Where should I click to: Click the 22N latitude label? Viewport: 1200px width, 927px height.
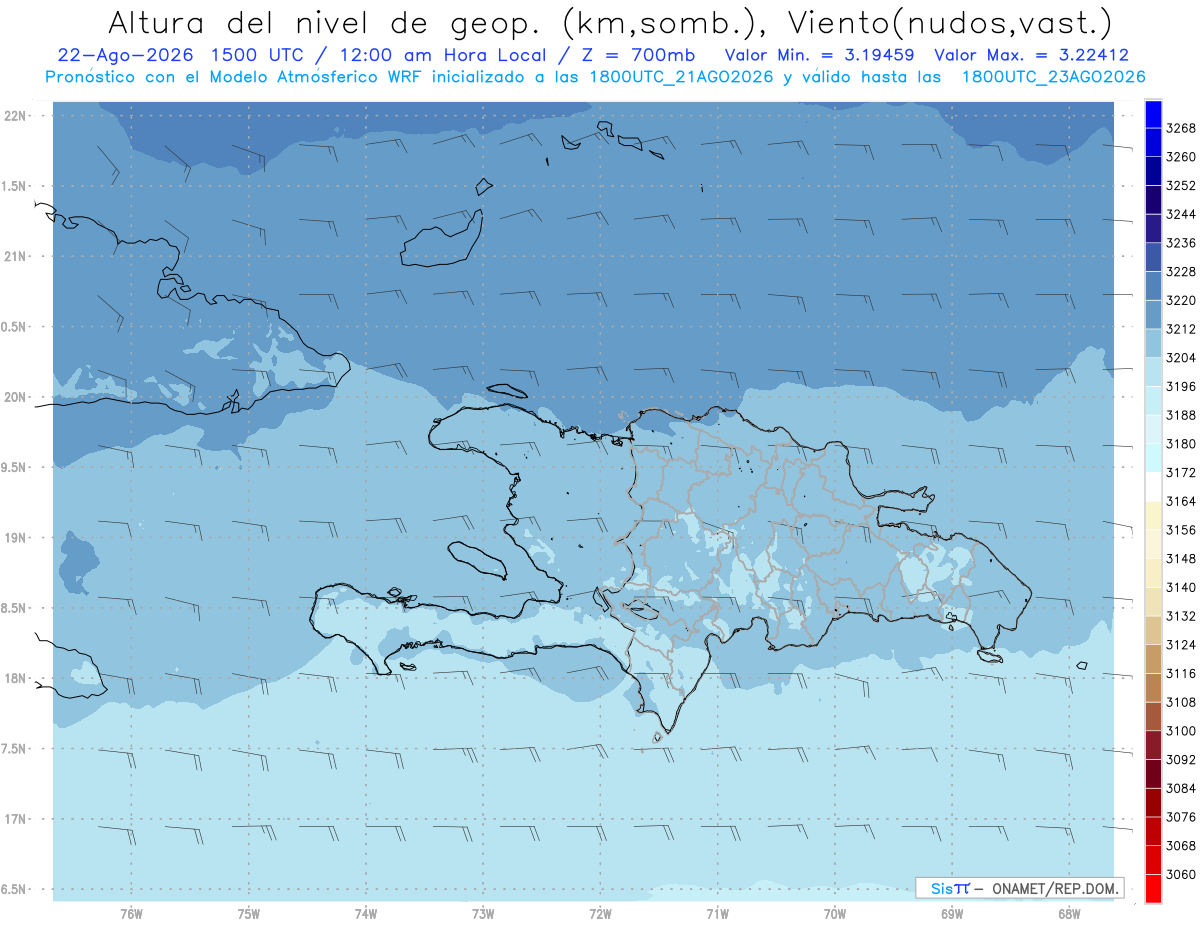click(15, 115)
